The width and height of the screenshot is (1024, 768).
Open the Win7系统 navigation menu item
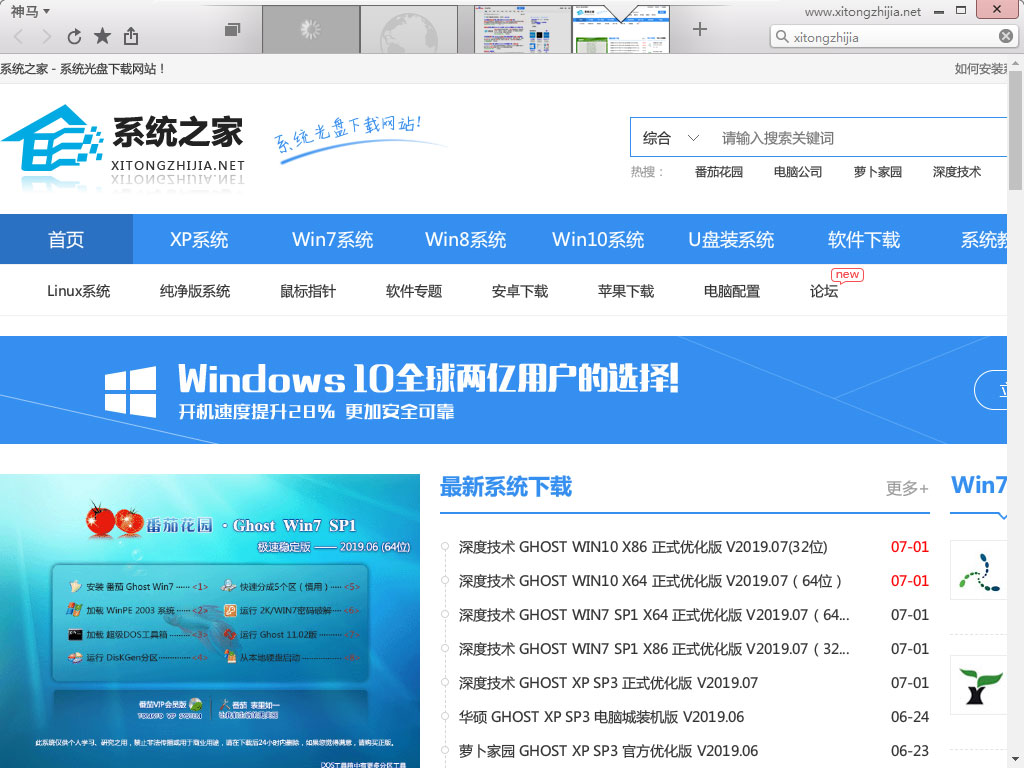(332, 240)
